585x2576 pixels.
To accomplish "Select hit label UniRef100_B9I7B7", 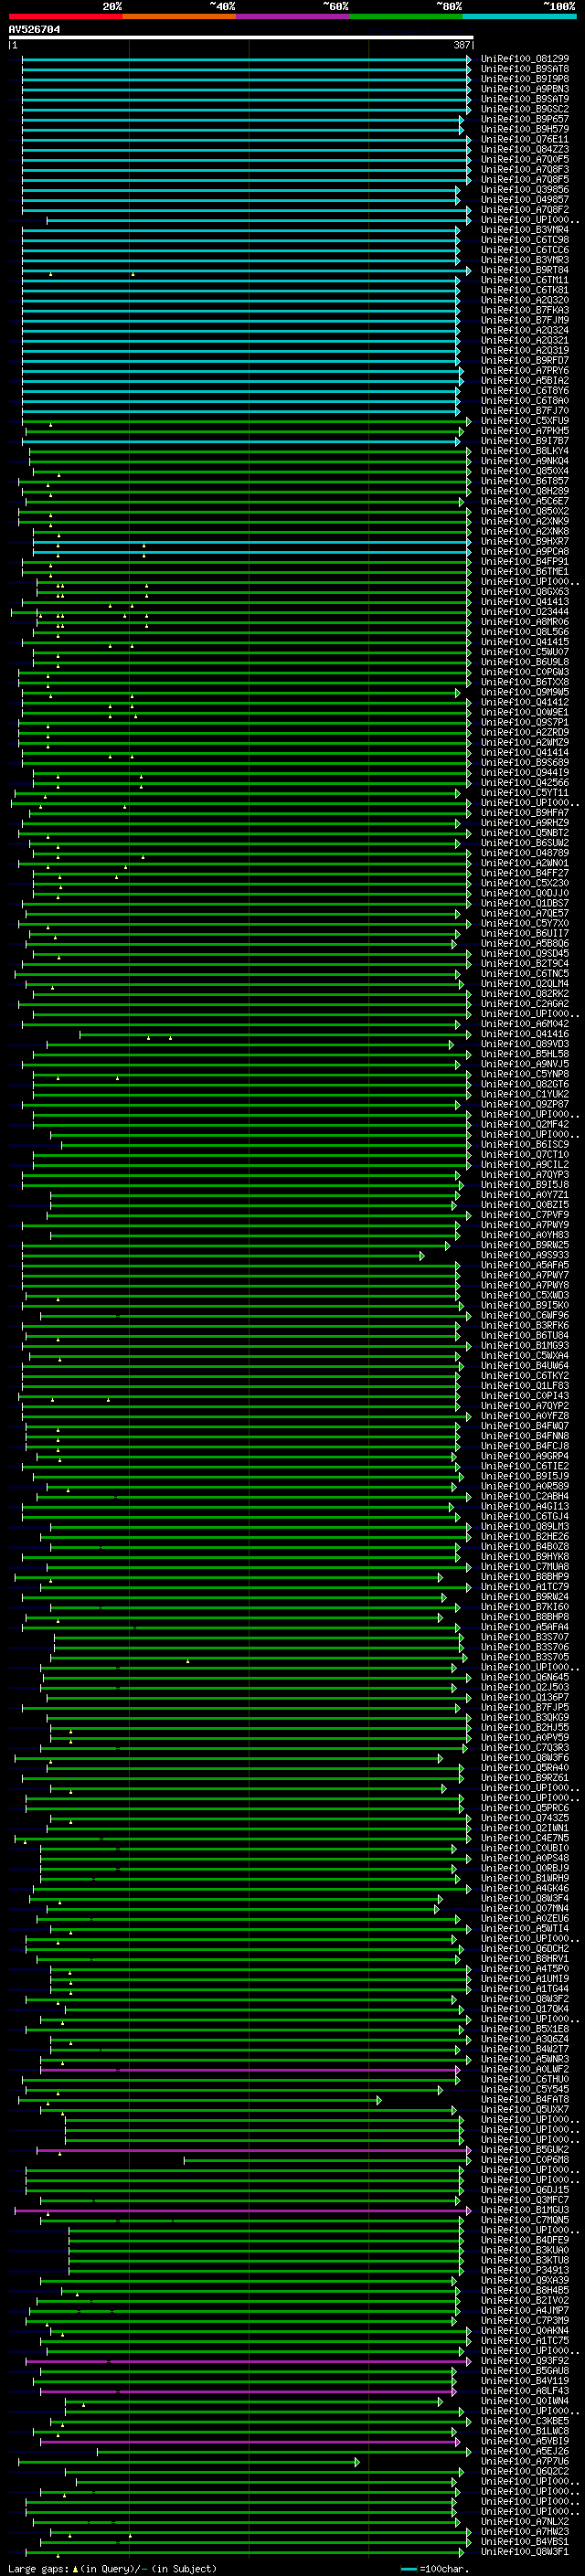I will pyautogui.click(x=525, y=441).
